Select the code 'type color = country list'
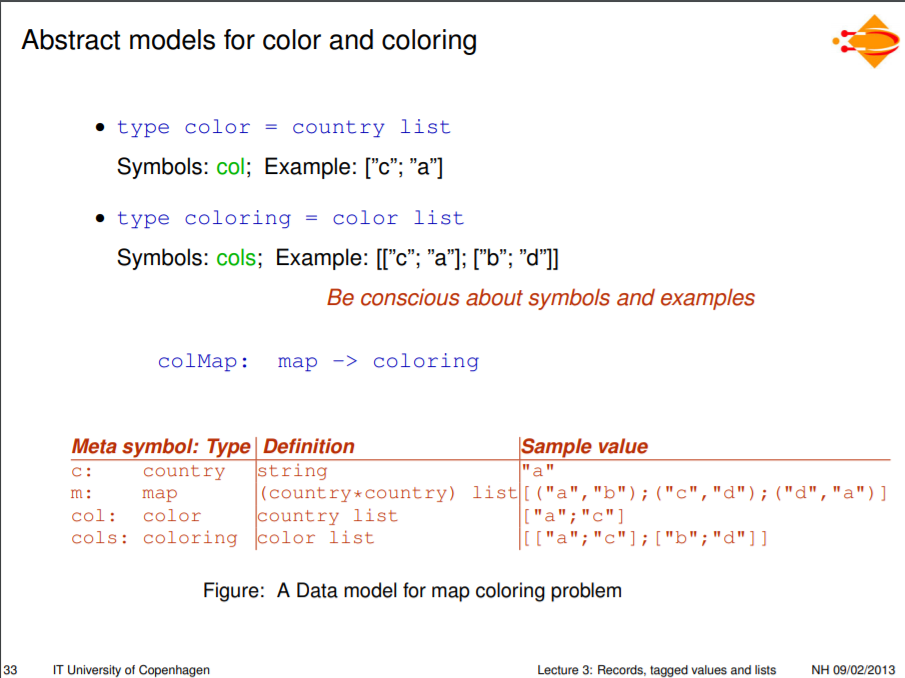 tap(283, 128)
